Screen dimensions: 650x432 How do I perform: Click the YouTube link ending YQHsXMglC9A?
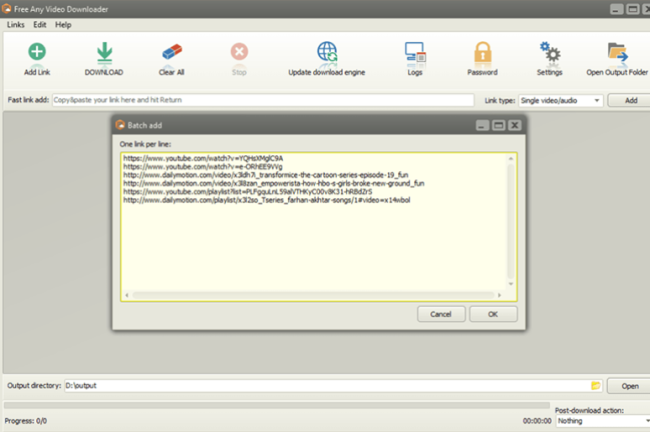click(203, 158)
